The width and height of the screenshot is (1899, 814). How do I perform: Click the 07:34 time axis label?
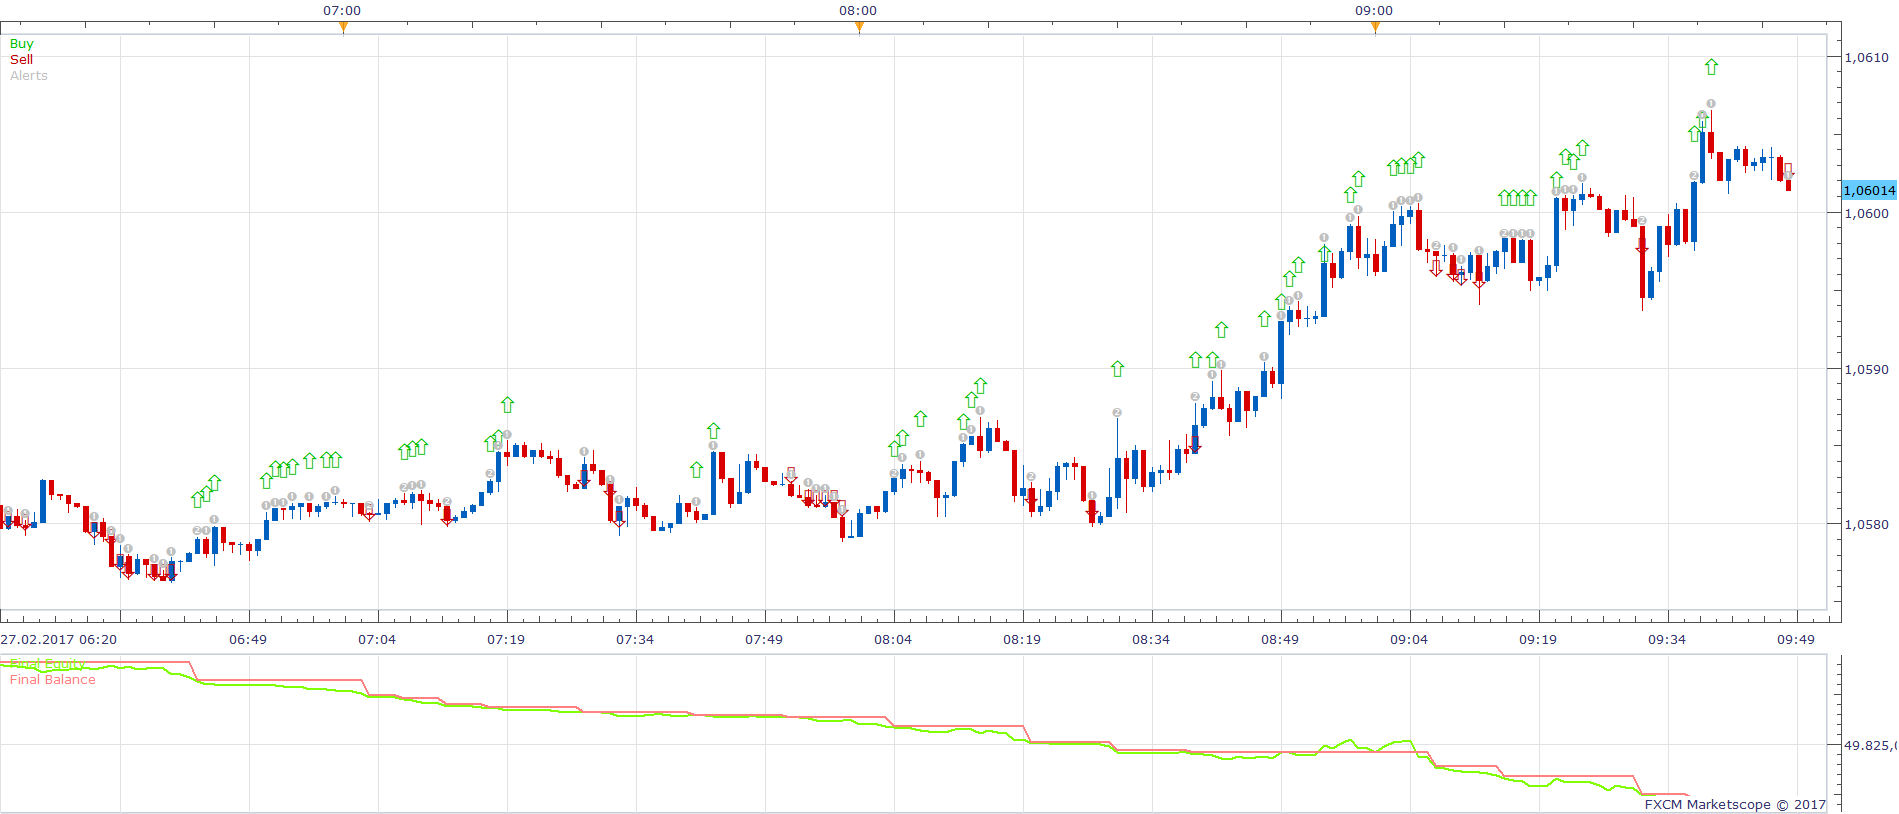[x=635, y=639]
